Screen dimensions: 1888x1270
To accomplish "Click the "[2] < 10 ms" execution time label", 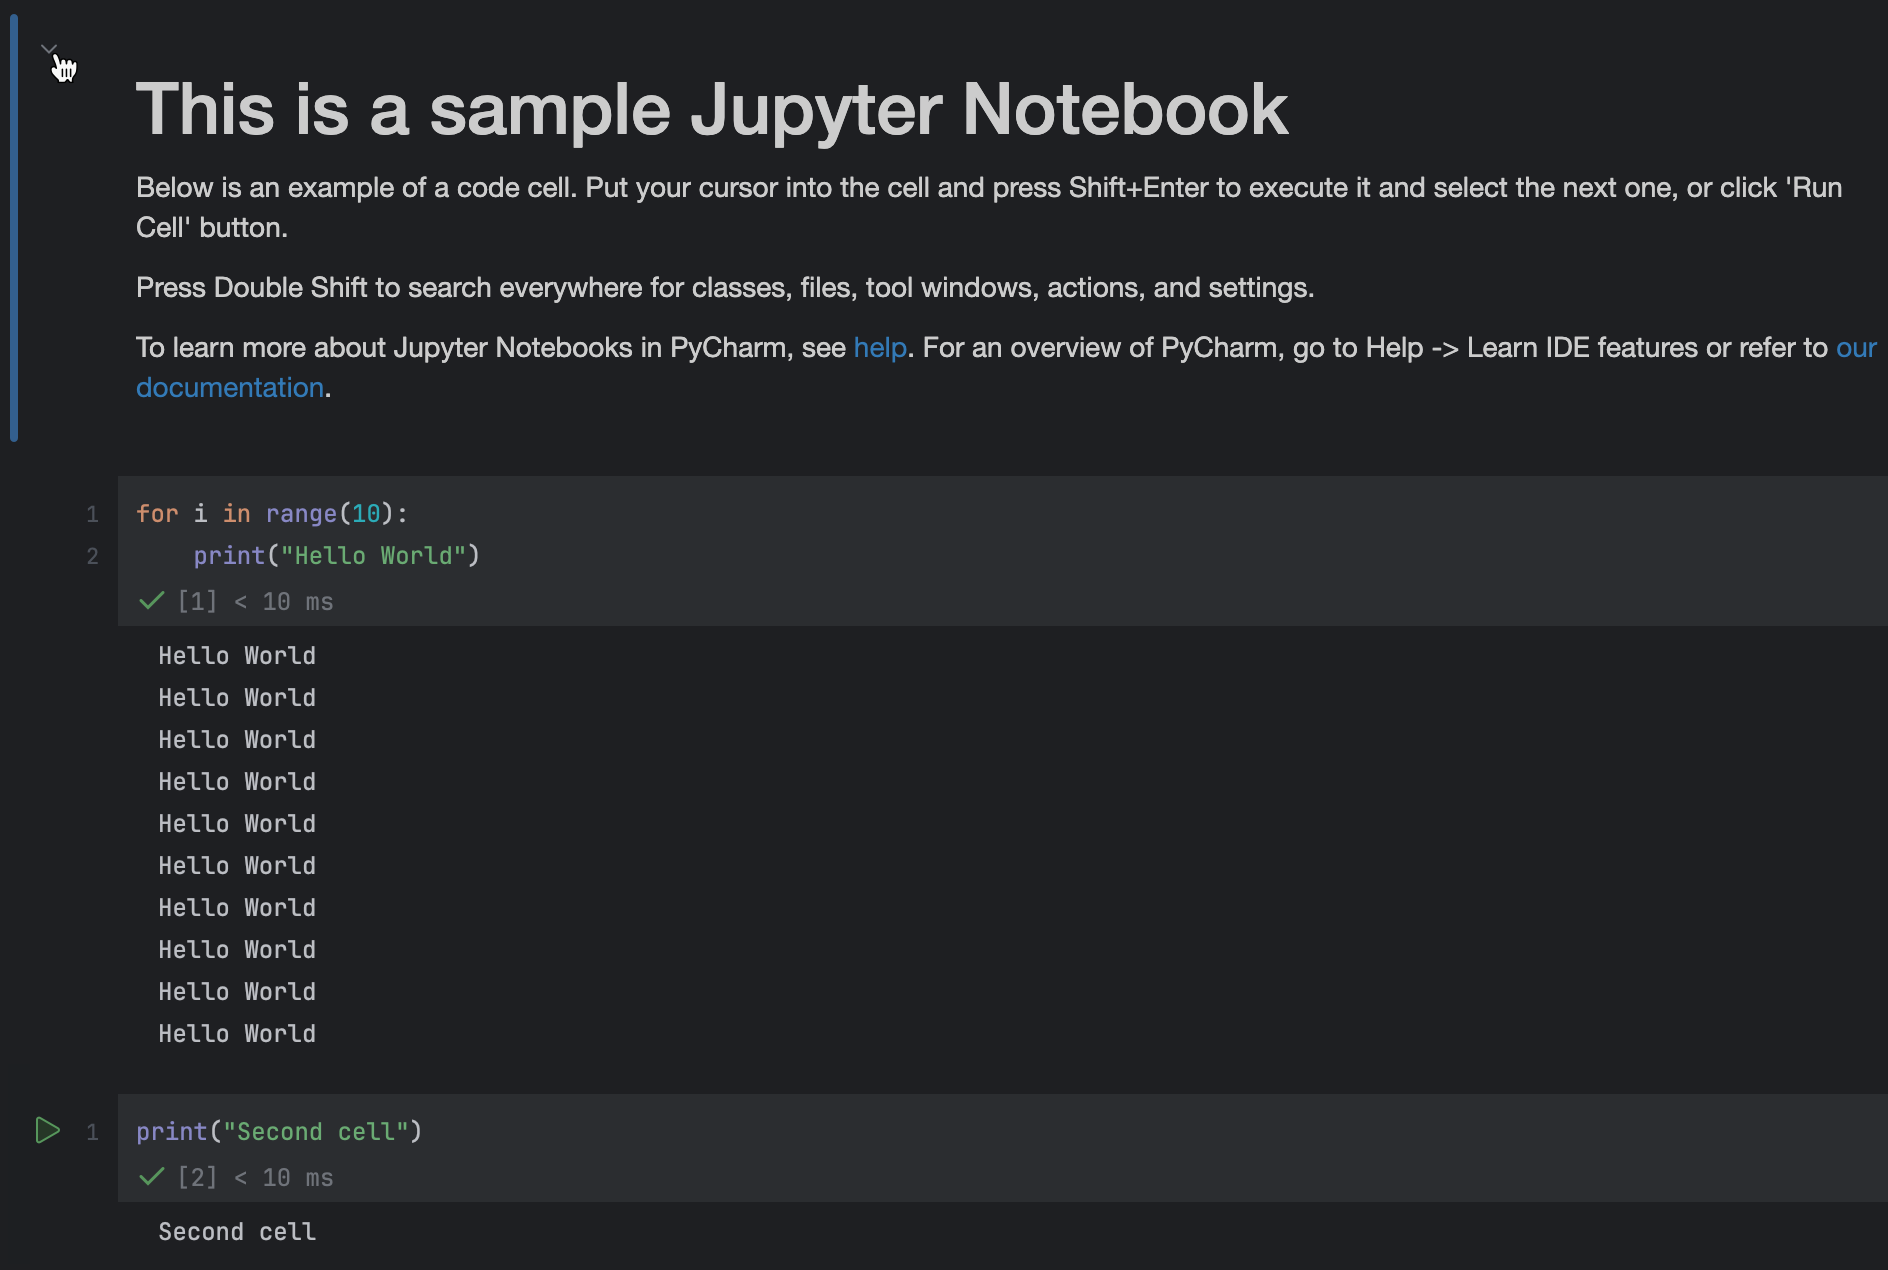I will (x=254, y=1177).
